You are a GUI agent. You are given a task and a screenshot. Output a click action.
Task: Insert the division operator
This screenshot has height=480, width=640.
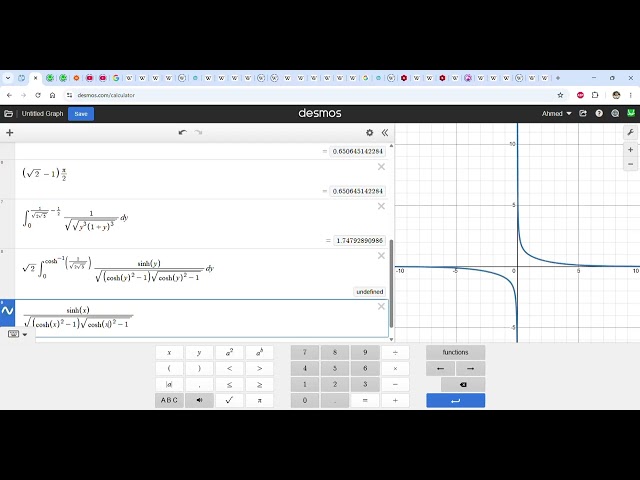(x=395, y=353)
